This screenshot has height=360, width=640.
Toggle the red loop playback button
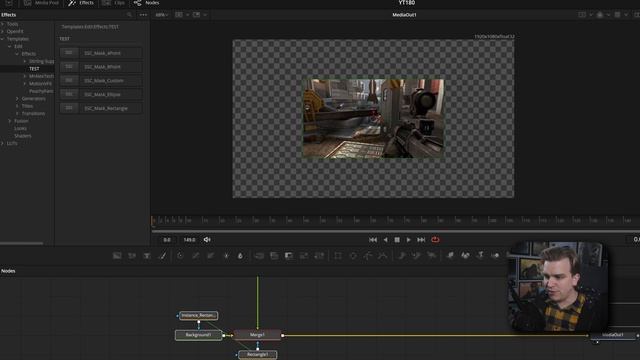435,240
